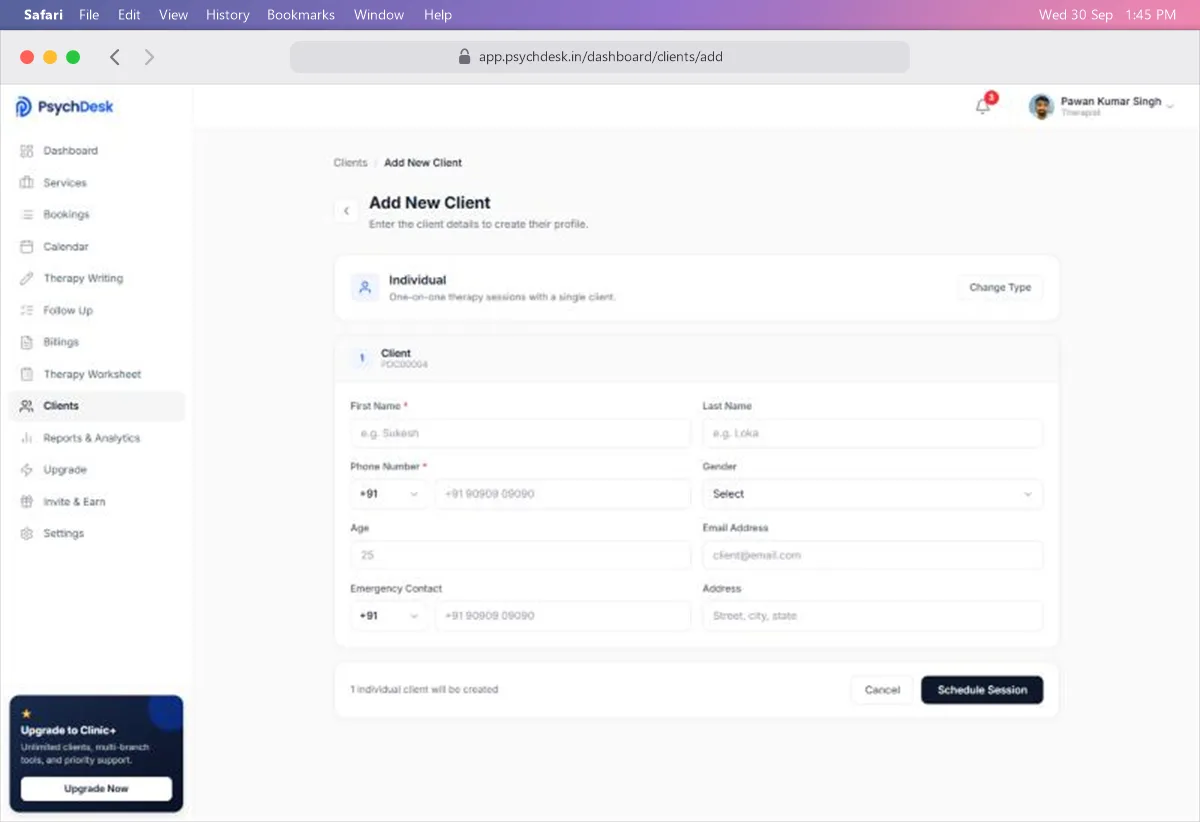Open Safari Bookmarks menu
This screenshot has width=1200, height=822.
click(x=301, y=15)
